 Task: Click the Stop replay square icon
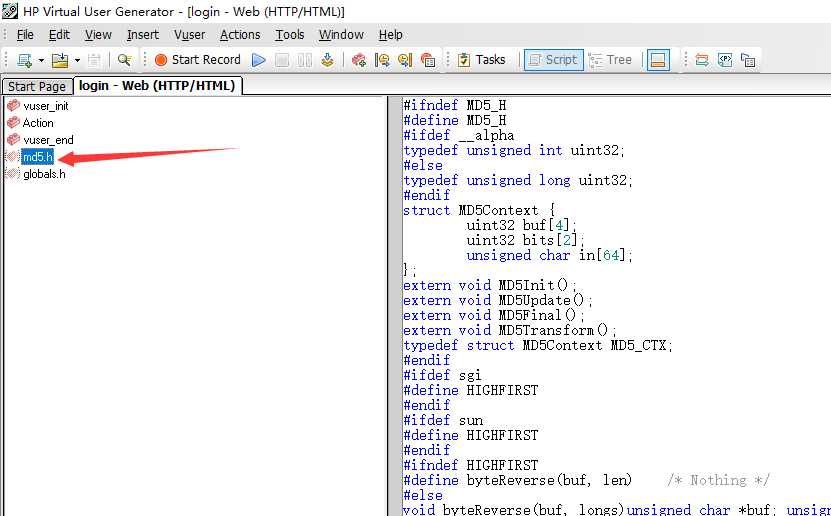pos(282,60)
